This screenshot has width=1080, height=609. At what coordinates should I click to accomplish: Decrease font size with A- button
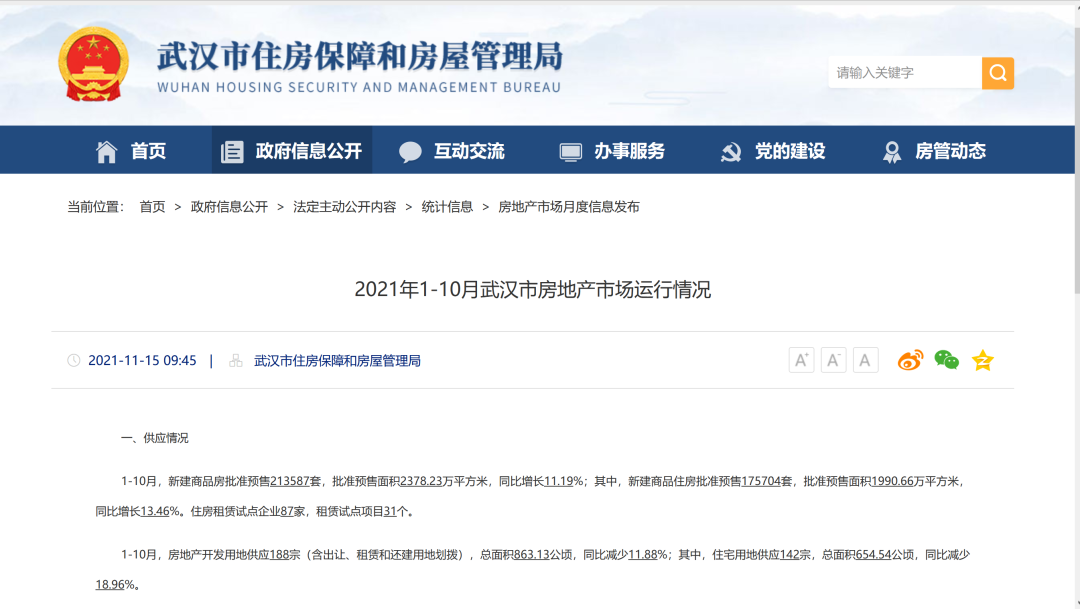point(833,360)
